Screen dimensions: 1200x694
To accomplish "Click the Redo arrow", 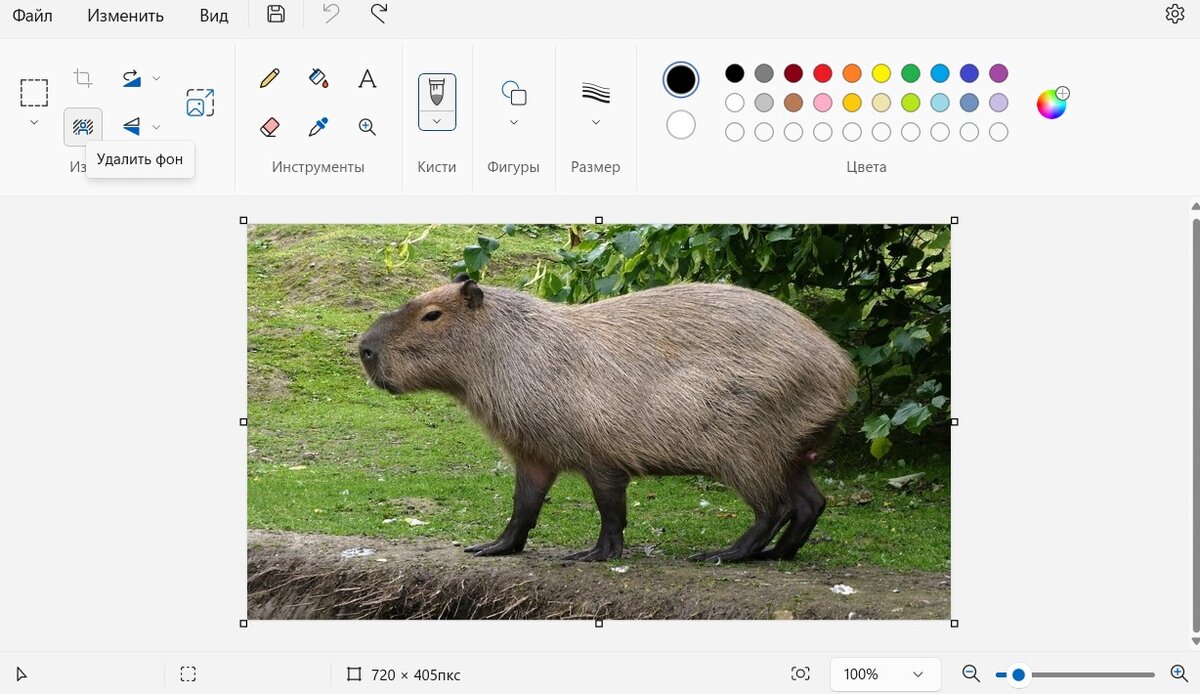I will click(x=378, y=14).
